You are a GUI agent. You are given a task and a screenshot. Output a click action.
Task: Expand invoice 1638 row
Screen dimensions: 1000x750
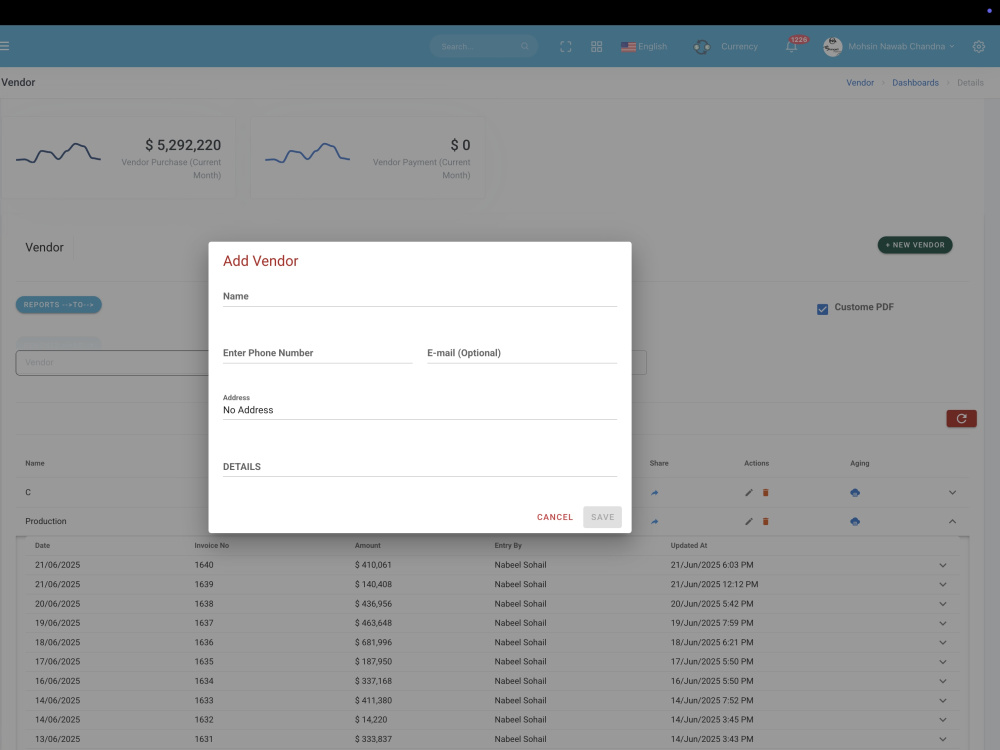point(943,604)
